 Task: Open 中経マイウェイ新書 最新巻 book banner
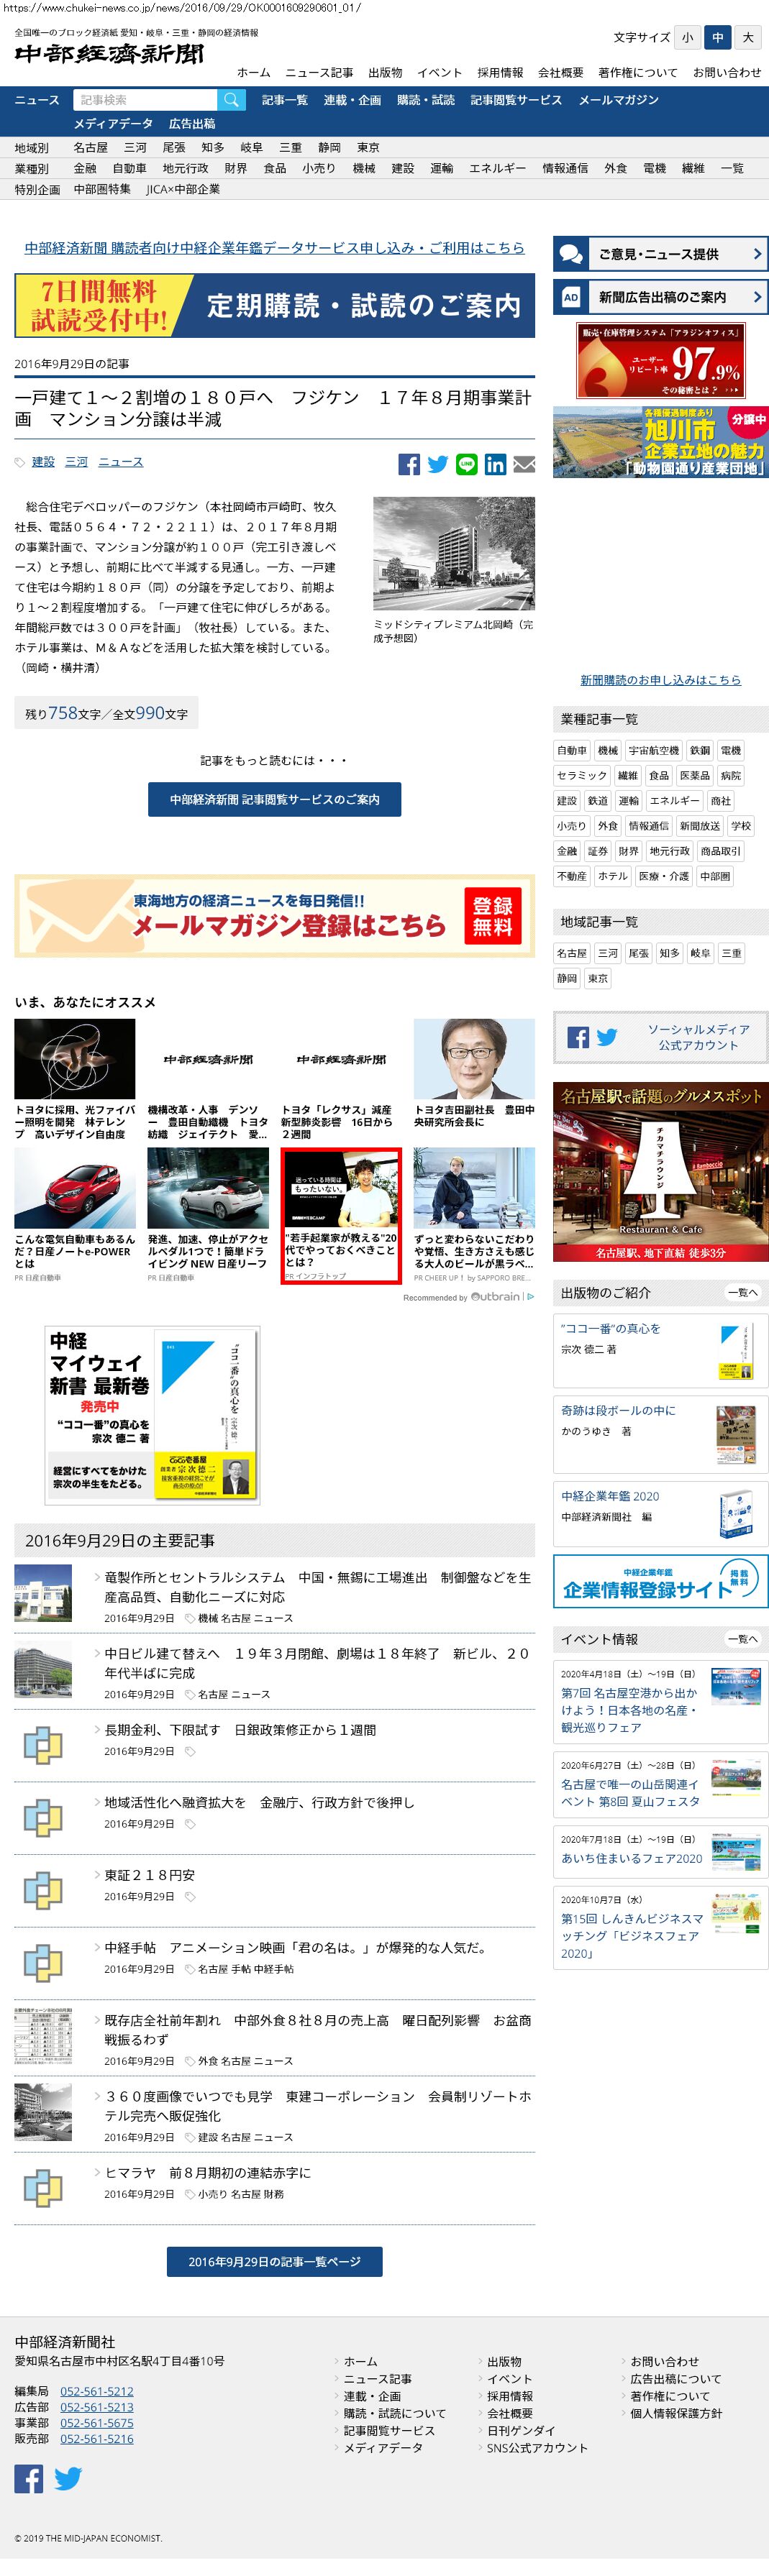coord(152,1415)
